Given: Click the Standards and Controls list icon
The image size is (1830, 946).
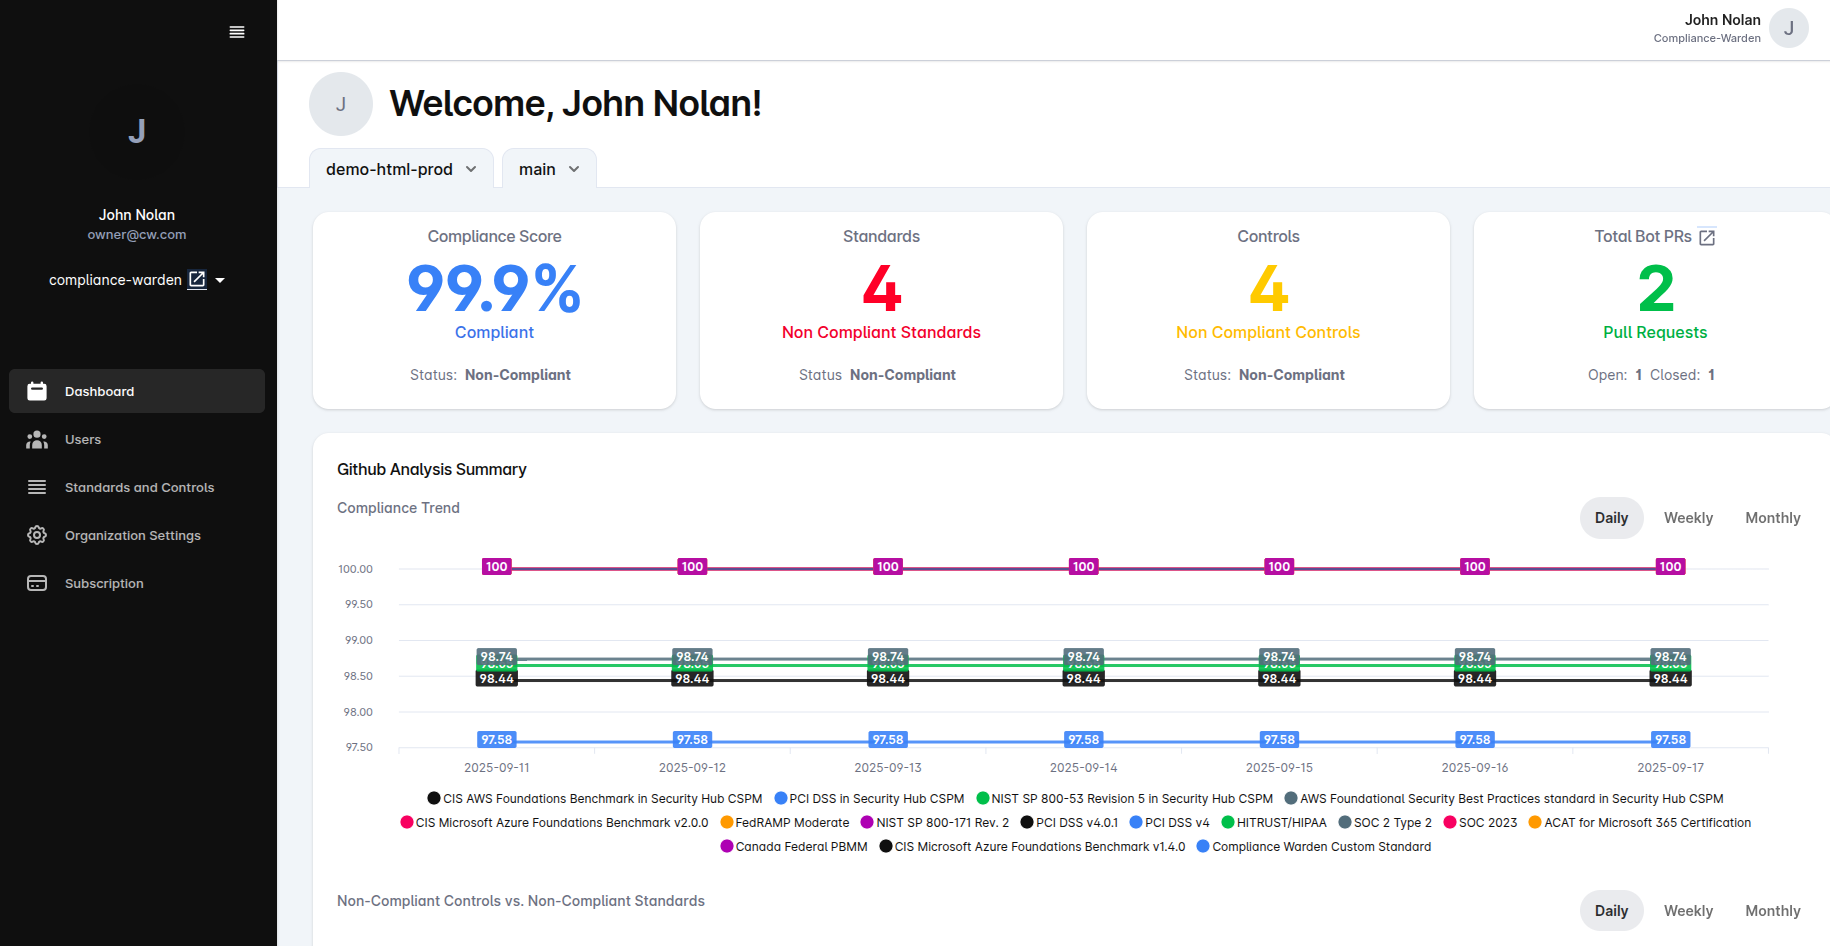Looking at the screenshot, I should (37, 487).
